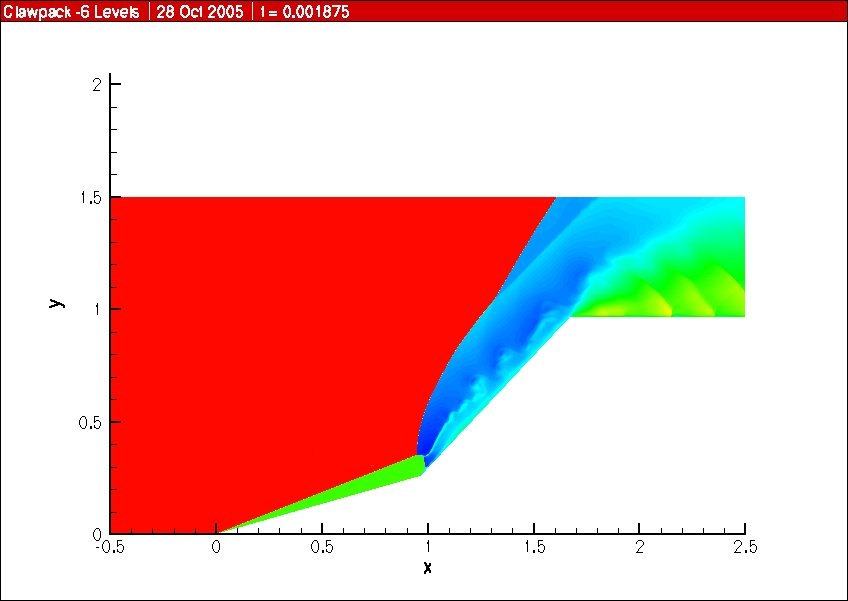
Task: Click the x-axis tick label 1.5
Action: tap(534, 547)
